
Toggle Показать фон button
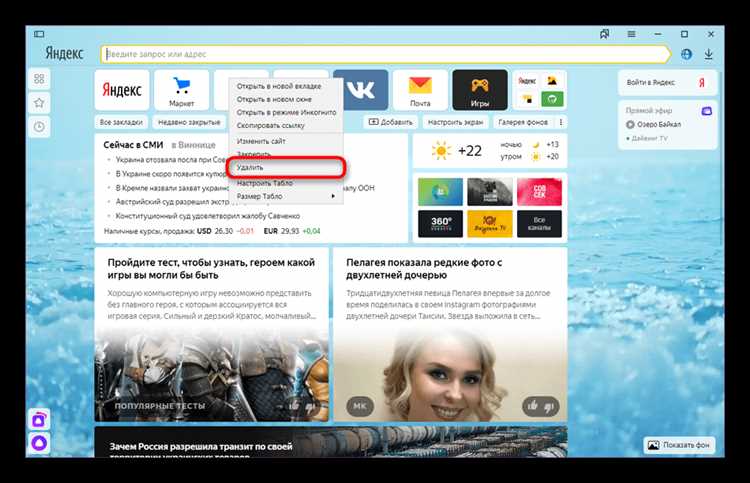click(679, 444)
